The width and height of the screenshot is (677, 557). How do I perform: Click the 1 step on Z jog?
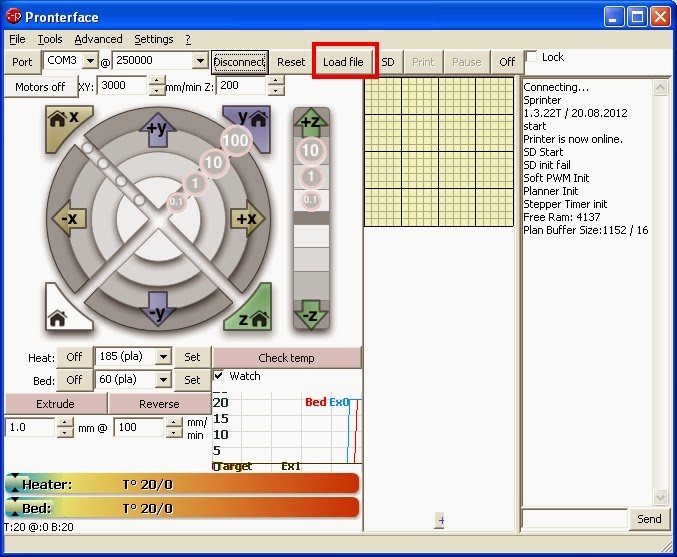pyautogui.click(x=311, y=177)
